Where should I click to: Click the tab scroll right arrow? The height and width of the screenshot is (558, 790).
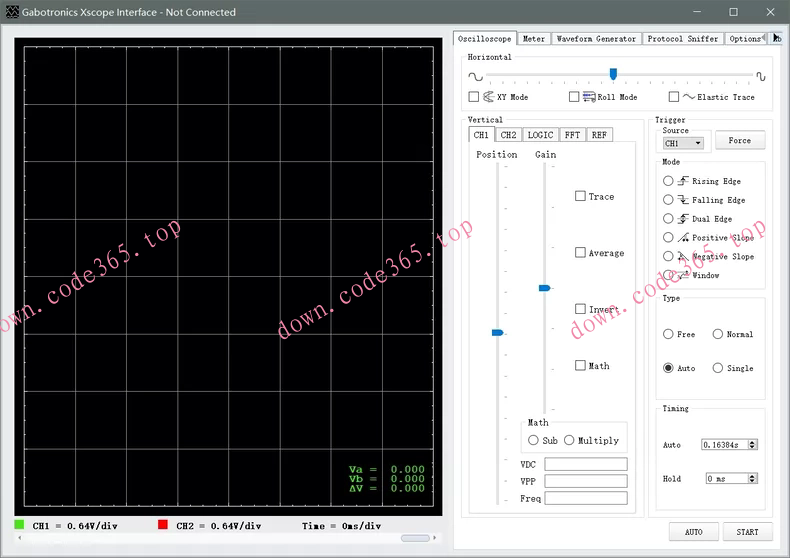point(777,38)
